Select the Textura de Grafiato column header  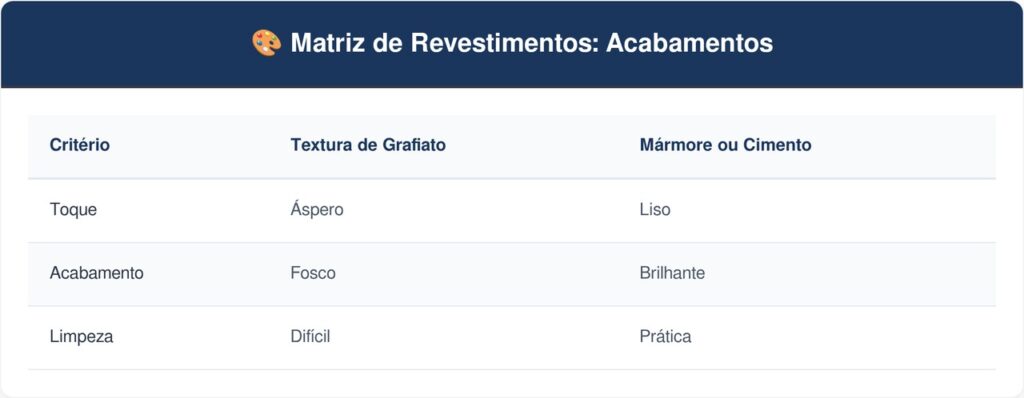[368, 145]
